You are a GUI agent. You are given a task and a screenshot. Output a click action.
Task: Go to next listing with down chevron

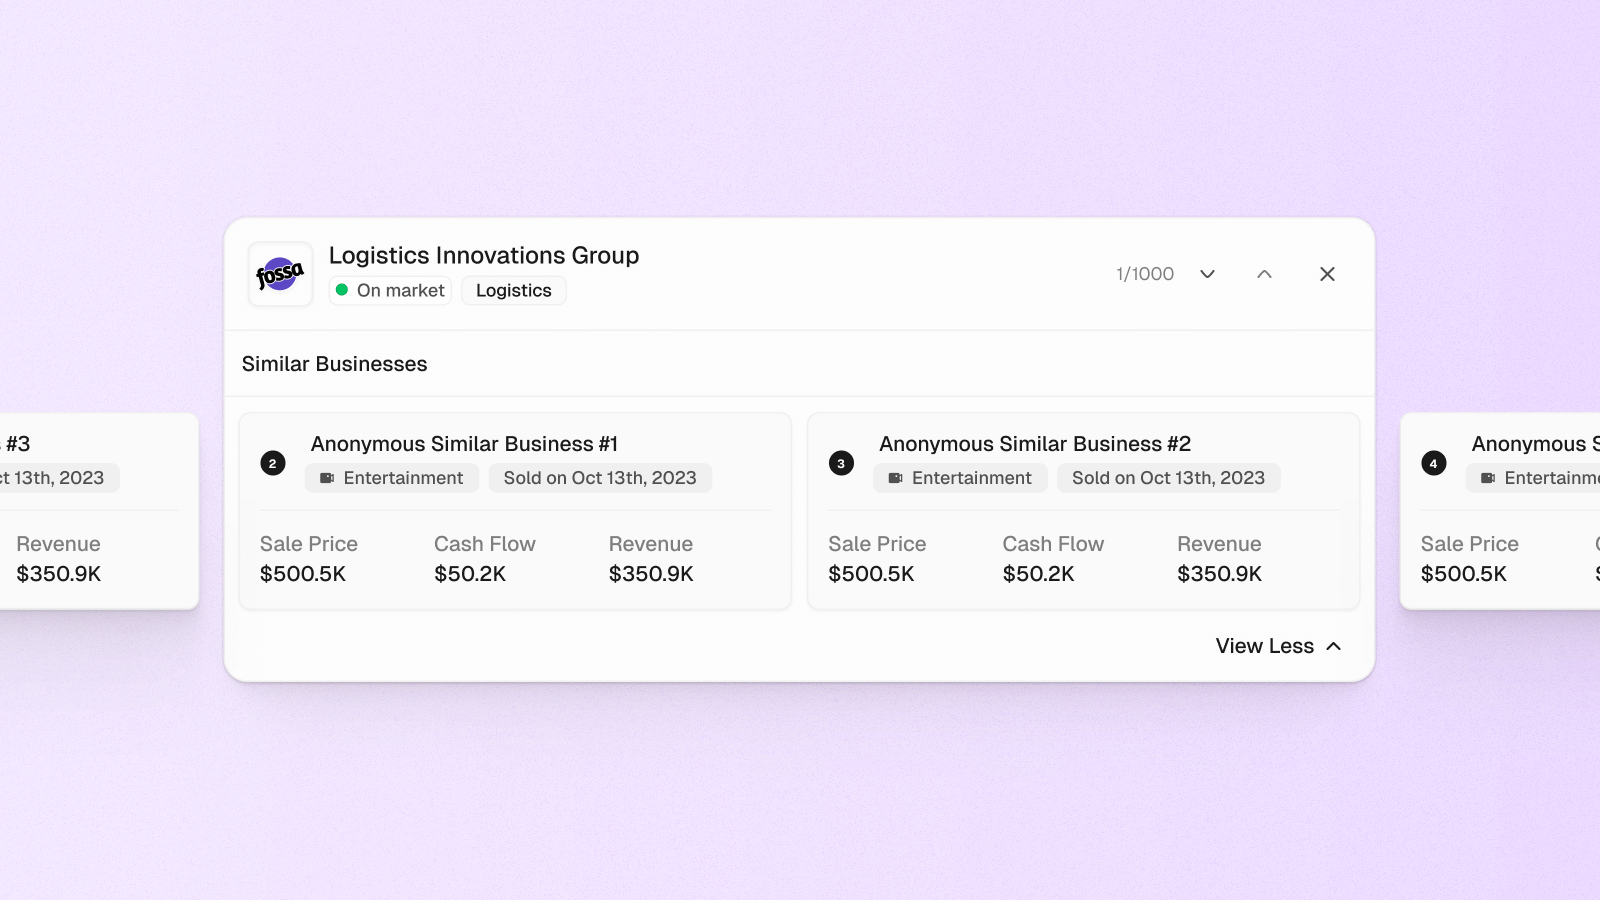click(1207, 274)
